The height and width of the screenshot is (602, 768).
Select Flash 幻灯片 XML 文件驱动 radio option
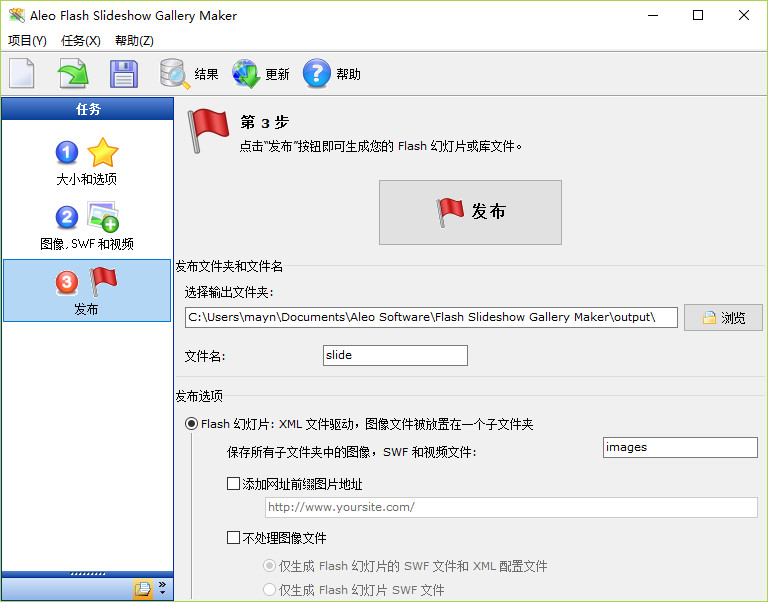[x=192, y=424]
